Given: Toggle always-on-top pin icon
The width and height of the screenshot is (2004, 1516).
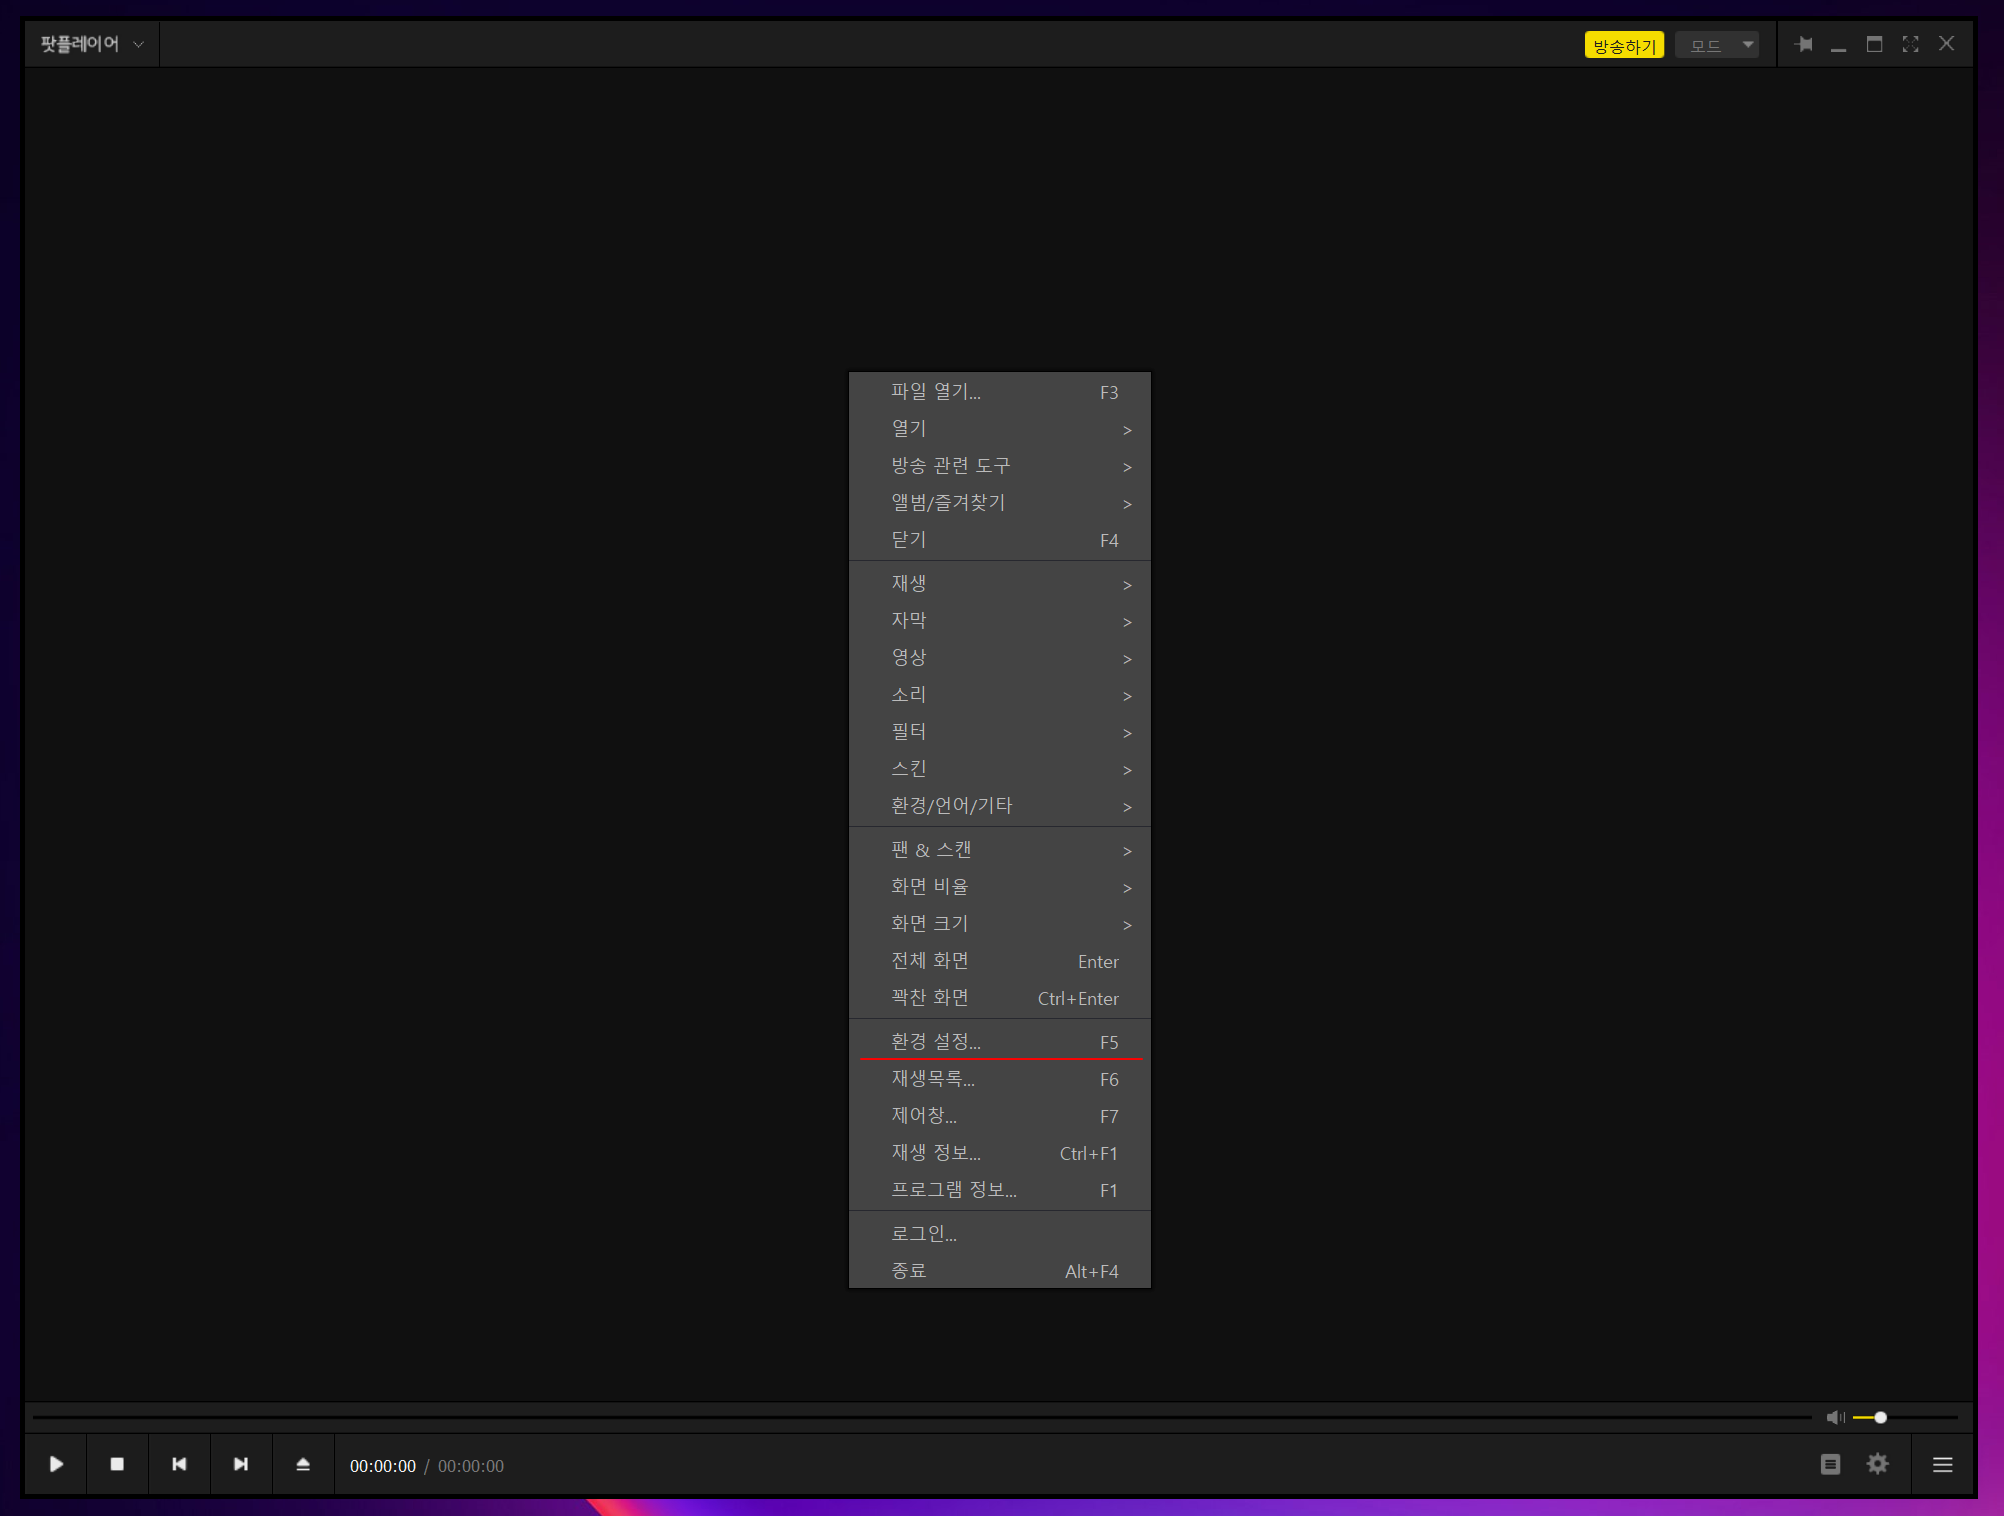Looking at the screenshot, I should tap(1804, 44).
